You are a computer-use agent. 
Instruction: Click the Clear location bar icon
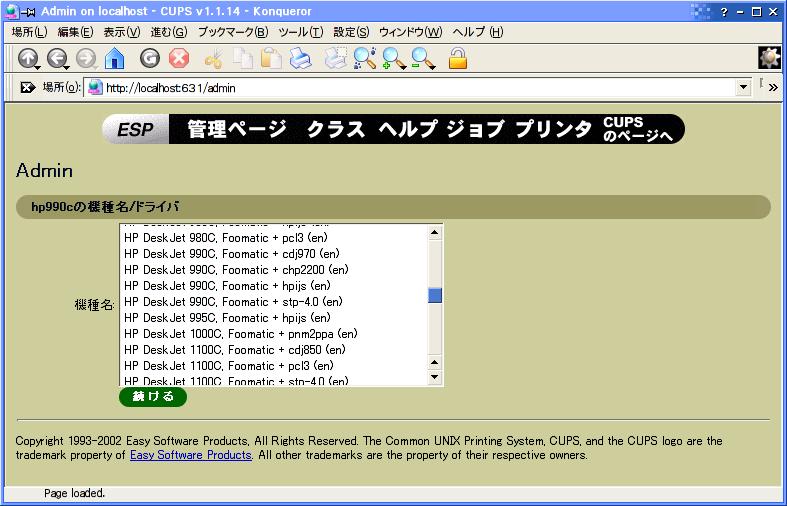pyautogui.click(x=28, y=88)
